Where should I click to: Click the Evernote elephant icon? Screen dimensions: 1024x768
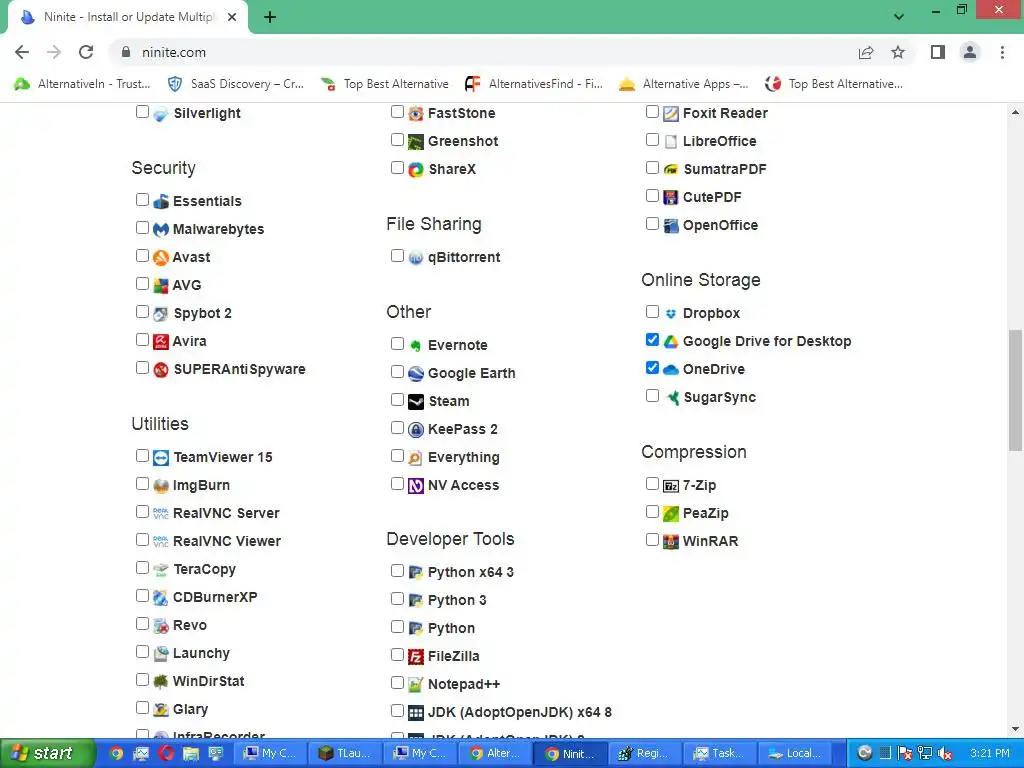(x=416, y=345)
